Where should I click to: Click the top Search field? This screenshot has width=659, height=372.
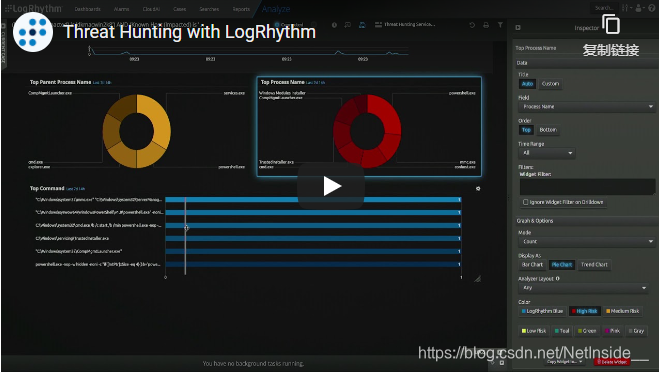(x=604, y=8)
